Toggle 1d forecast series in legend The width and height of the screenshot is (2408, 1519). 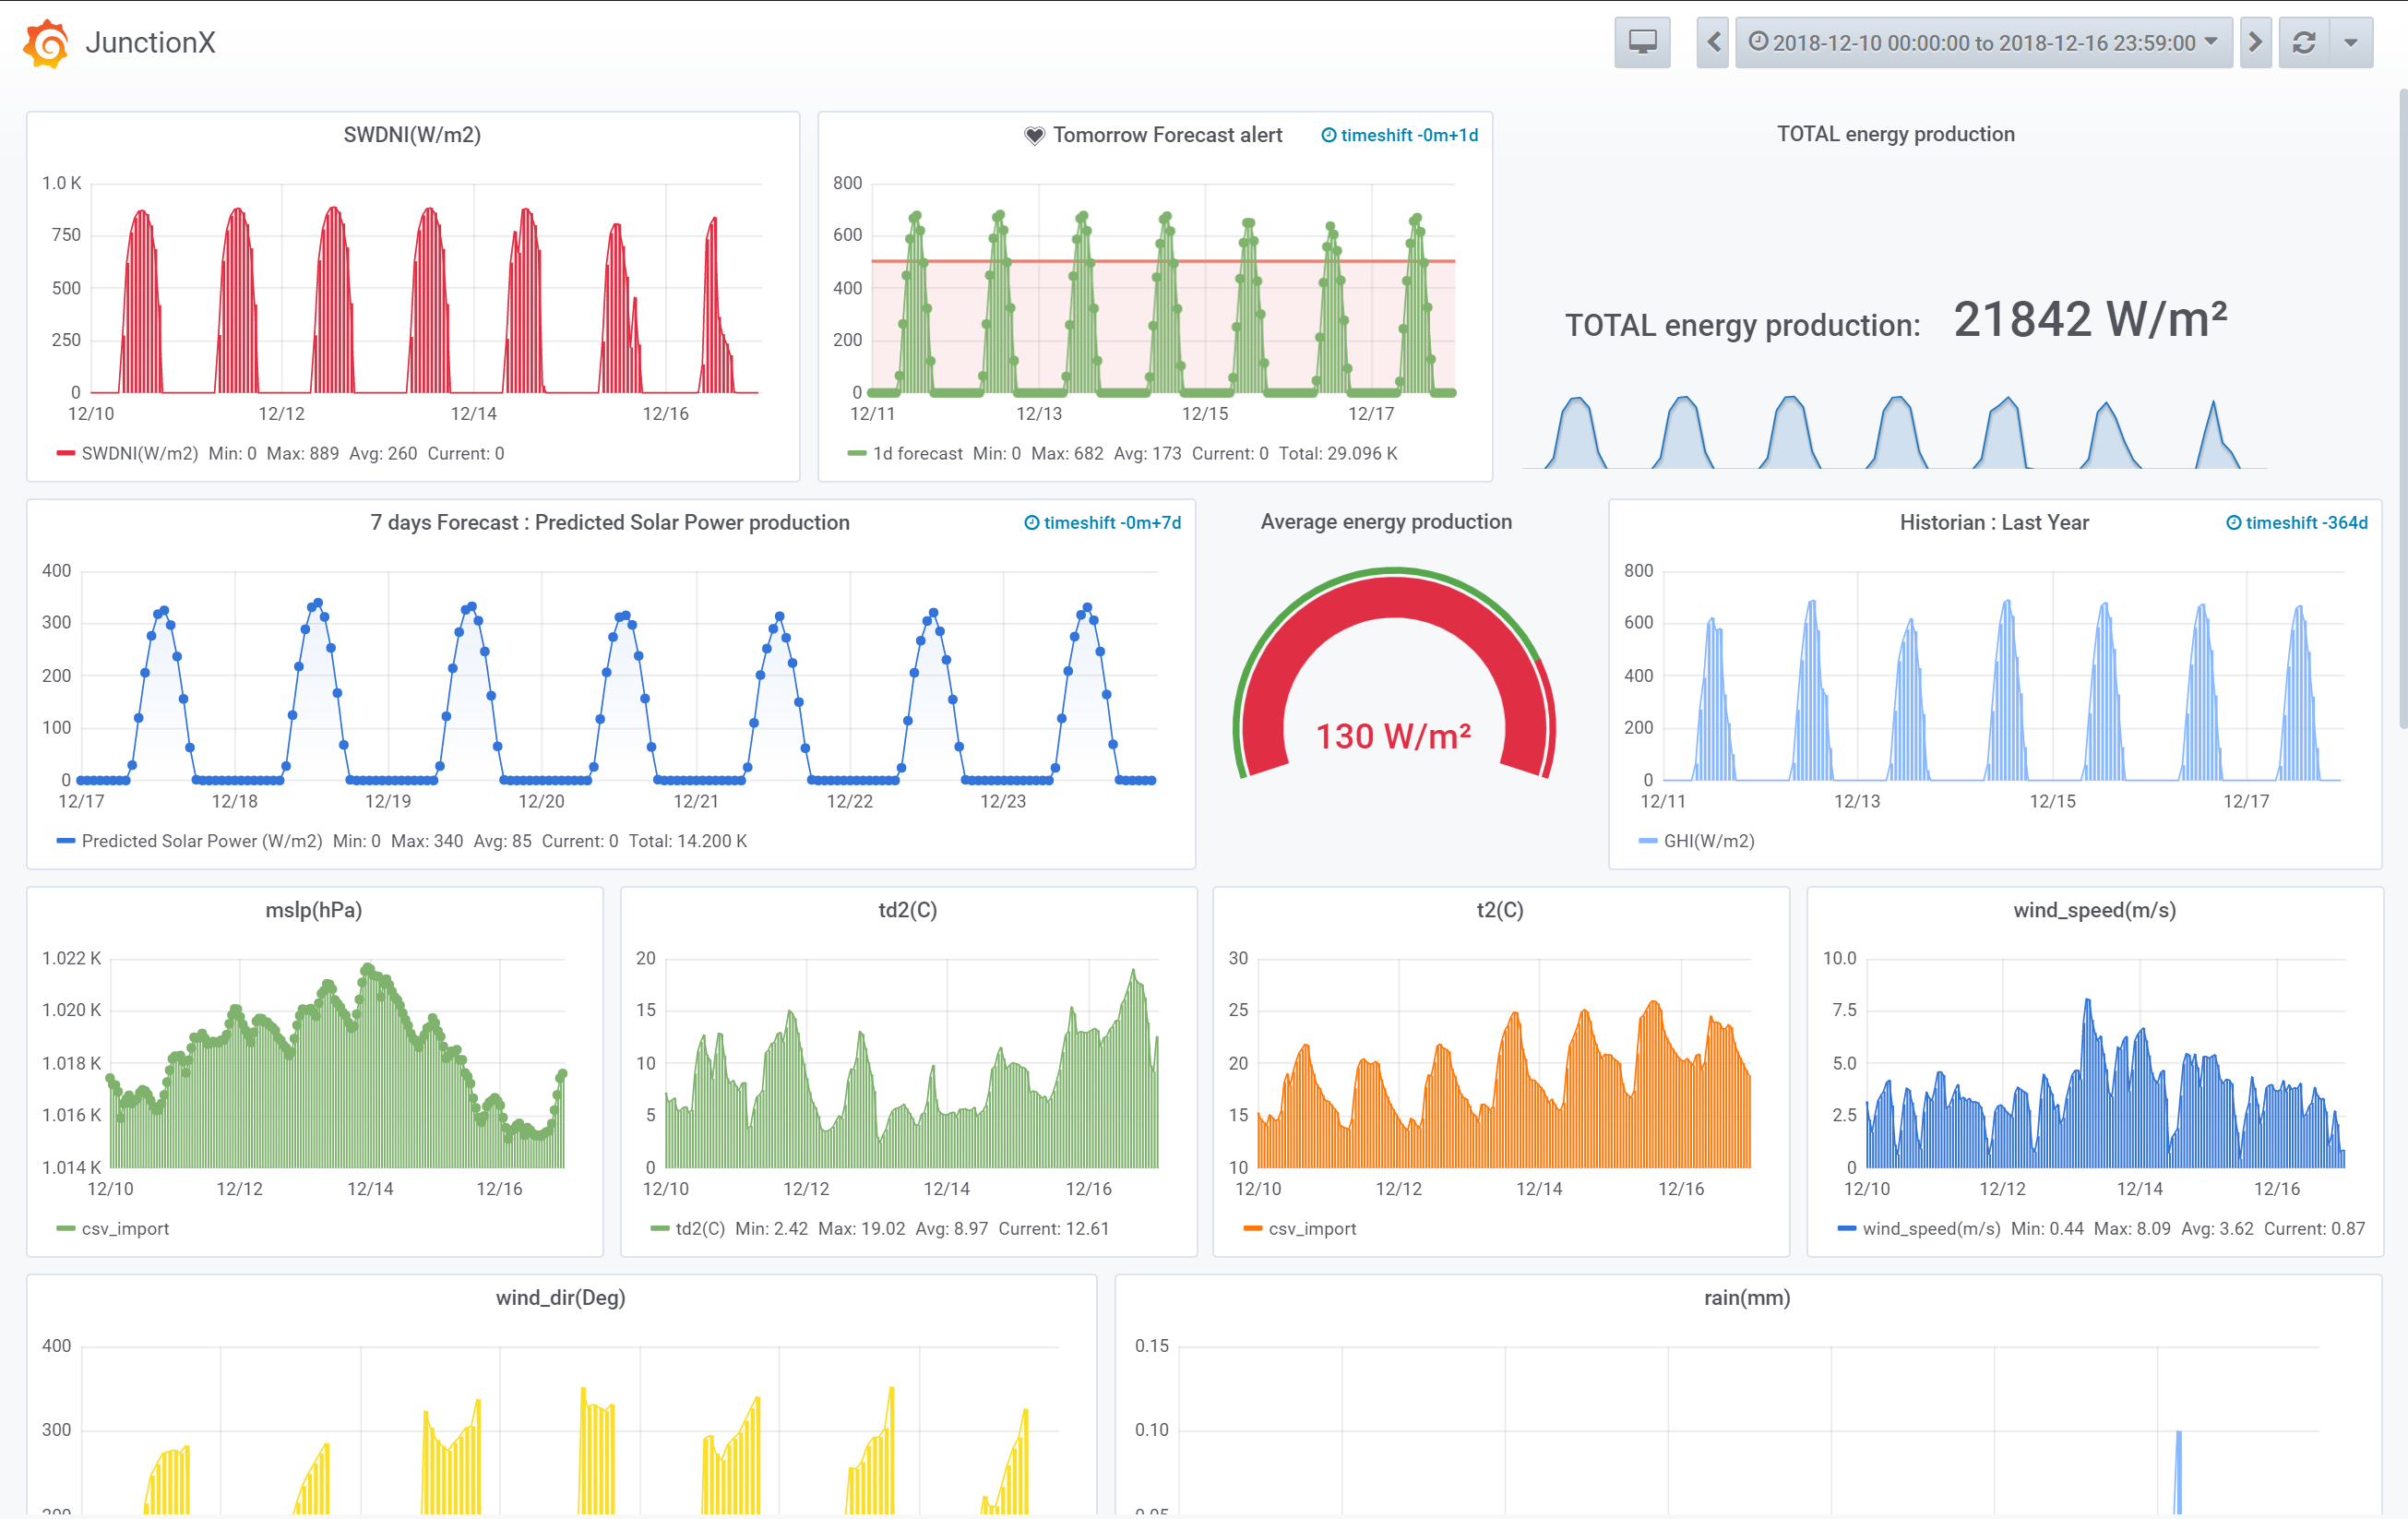pyautogui.click(x=917, y=453)
